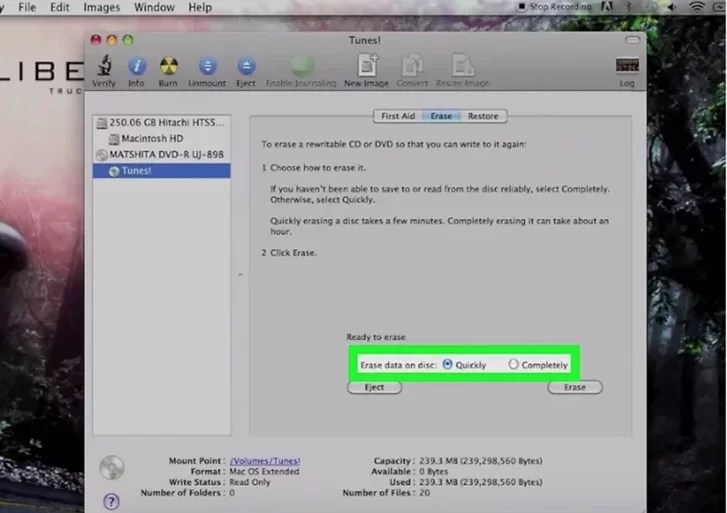Click the 'Ready to erase' status text
Screen dimensions: 727x513
click(x=376, y=337)
